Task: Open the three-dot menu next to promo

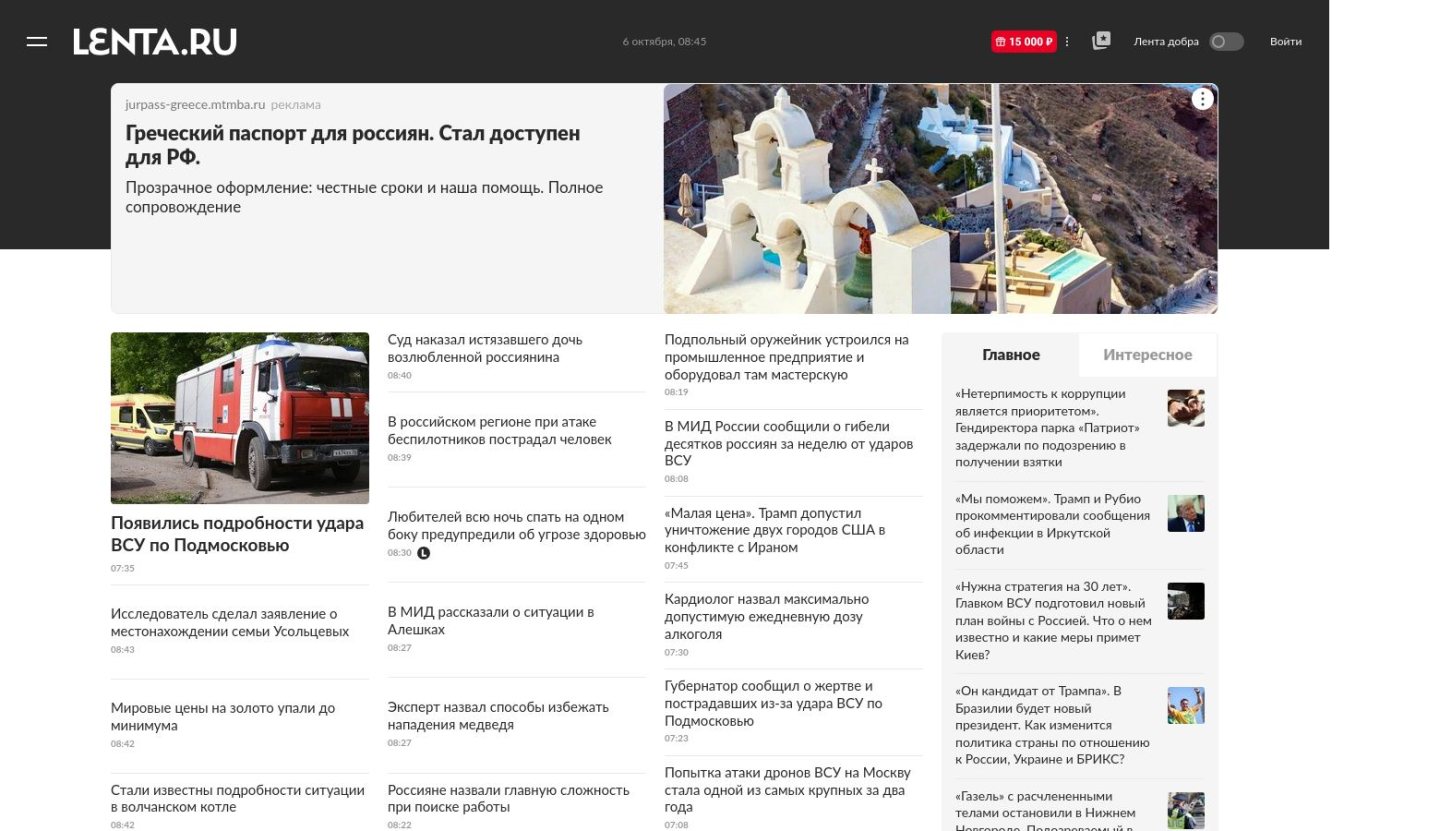Action: click(x=1067, y=42)
